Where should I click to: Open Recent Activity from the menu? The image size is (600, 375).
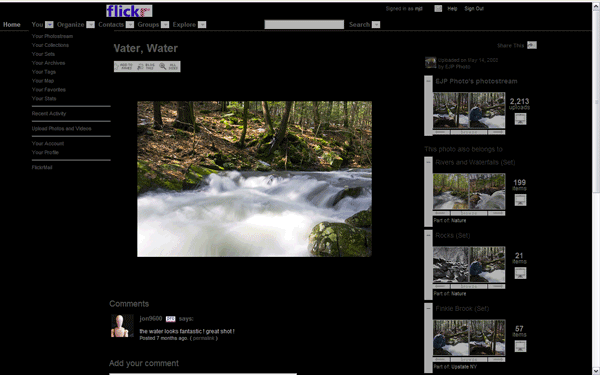click(x=49, y=114)
